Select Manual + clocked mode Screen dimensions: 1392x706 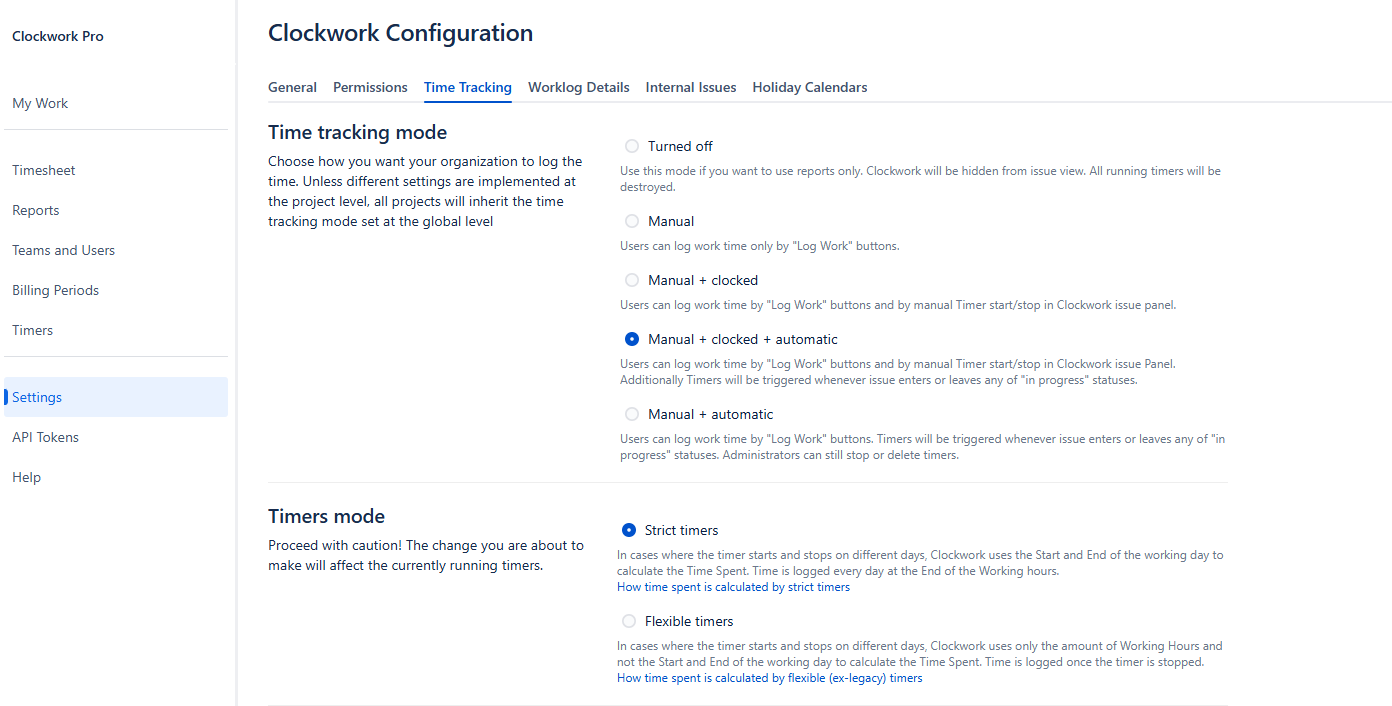(x=632, y=280)
